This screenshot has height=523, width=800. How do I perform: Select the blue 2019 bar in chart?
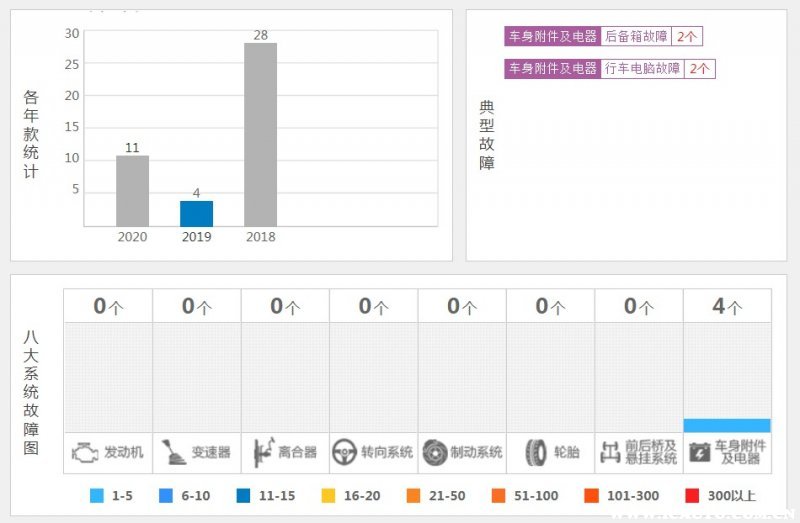coord(196,213)
